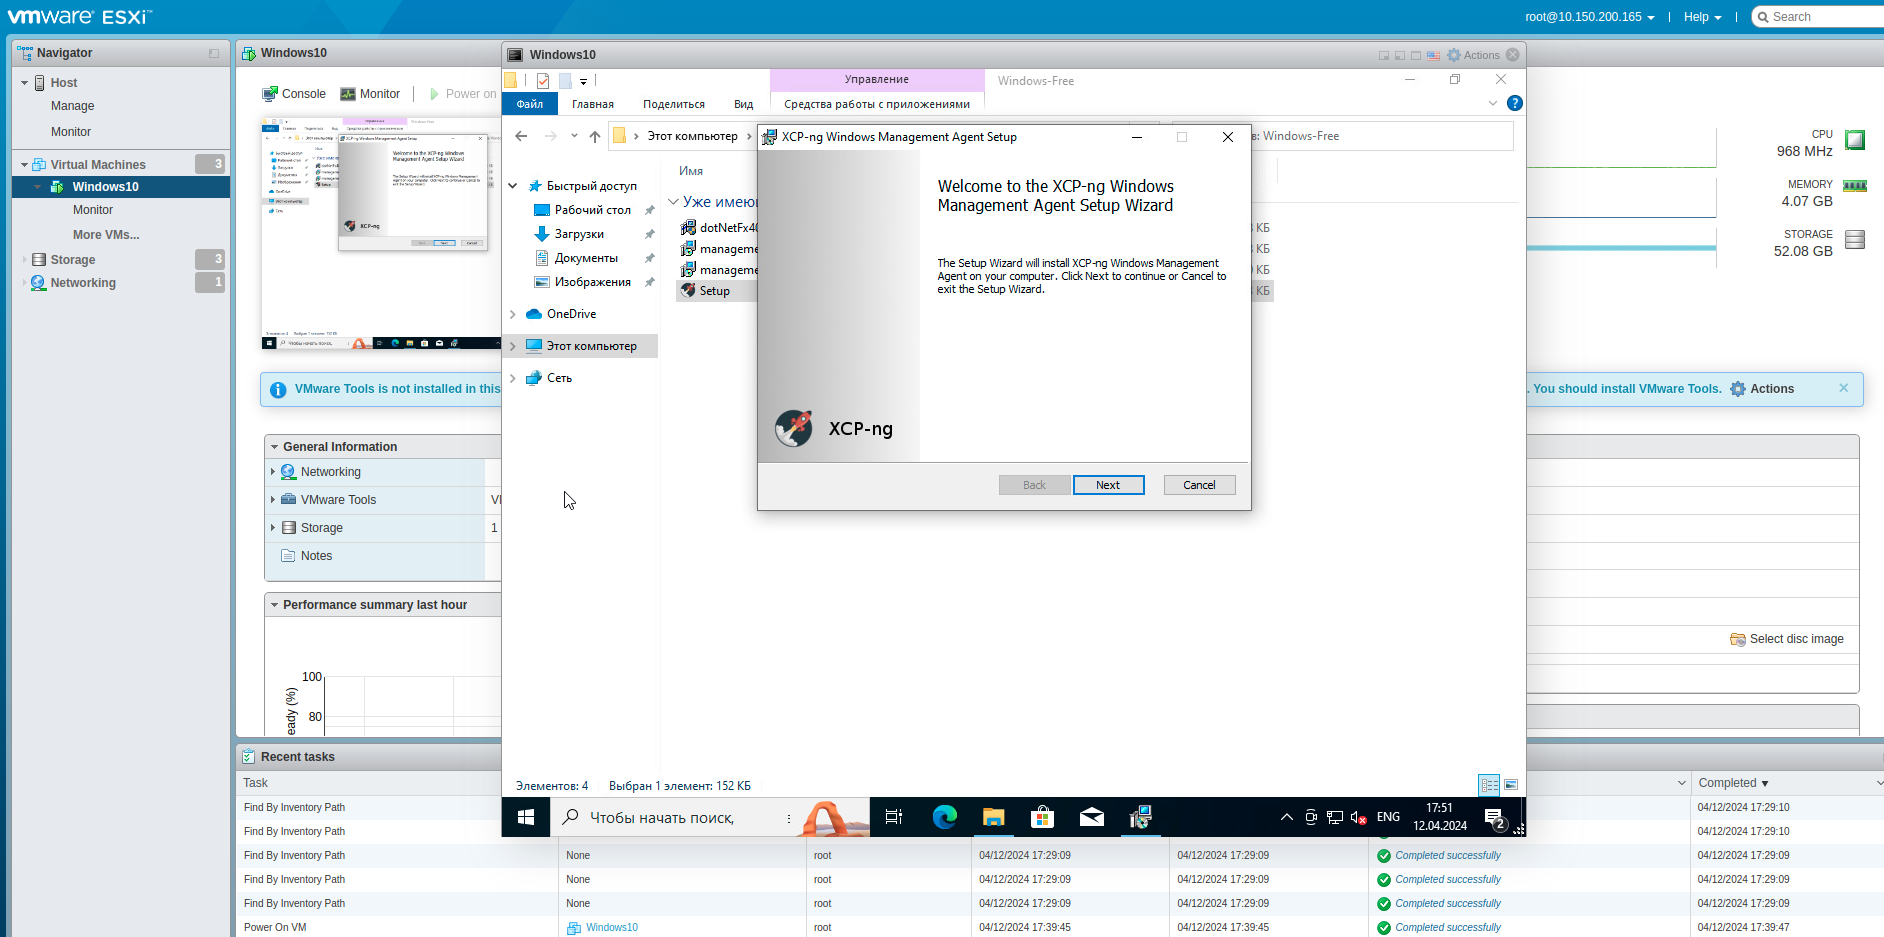The width and height of the screenshot is (1884, 937).
Task: Switch to the Поделиться ribbon tab
Action: click(x=674, y=104)
